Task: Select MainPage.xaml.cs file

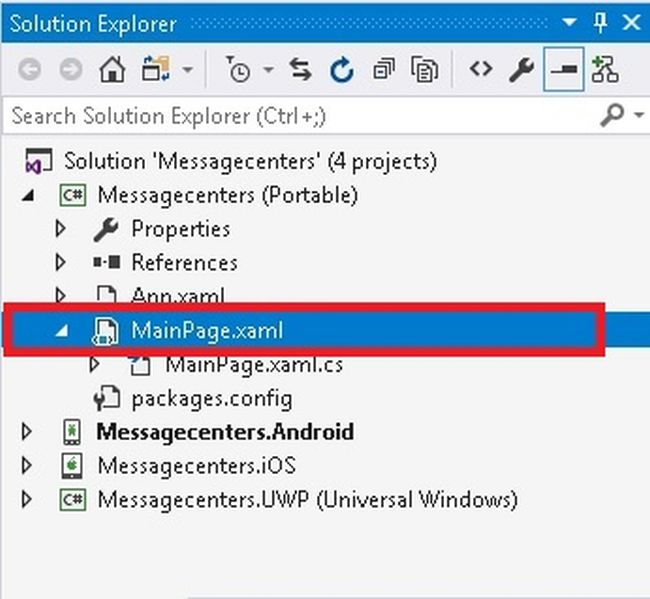Action: [253, 365]
